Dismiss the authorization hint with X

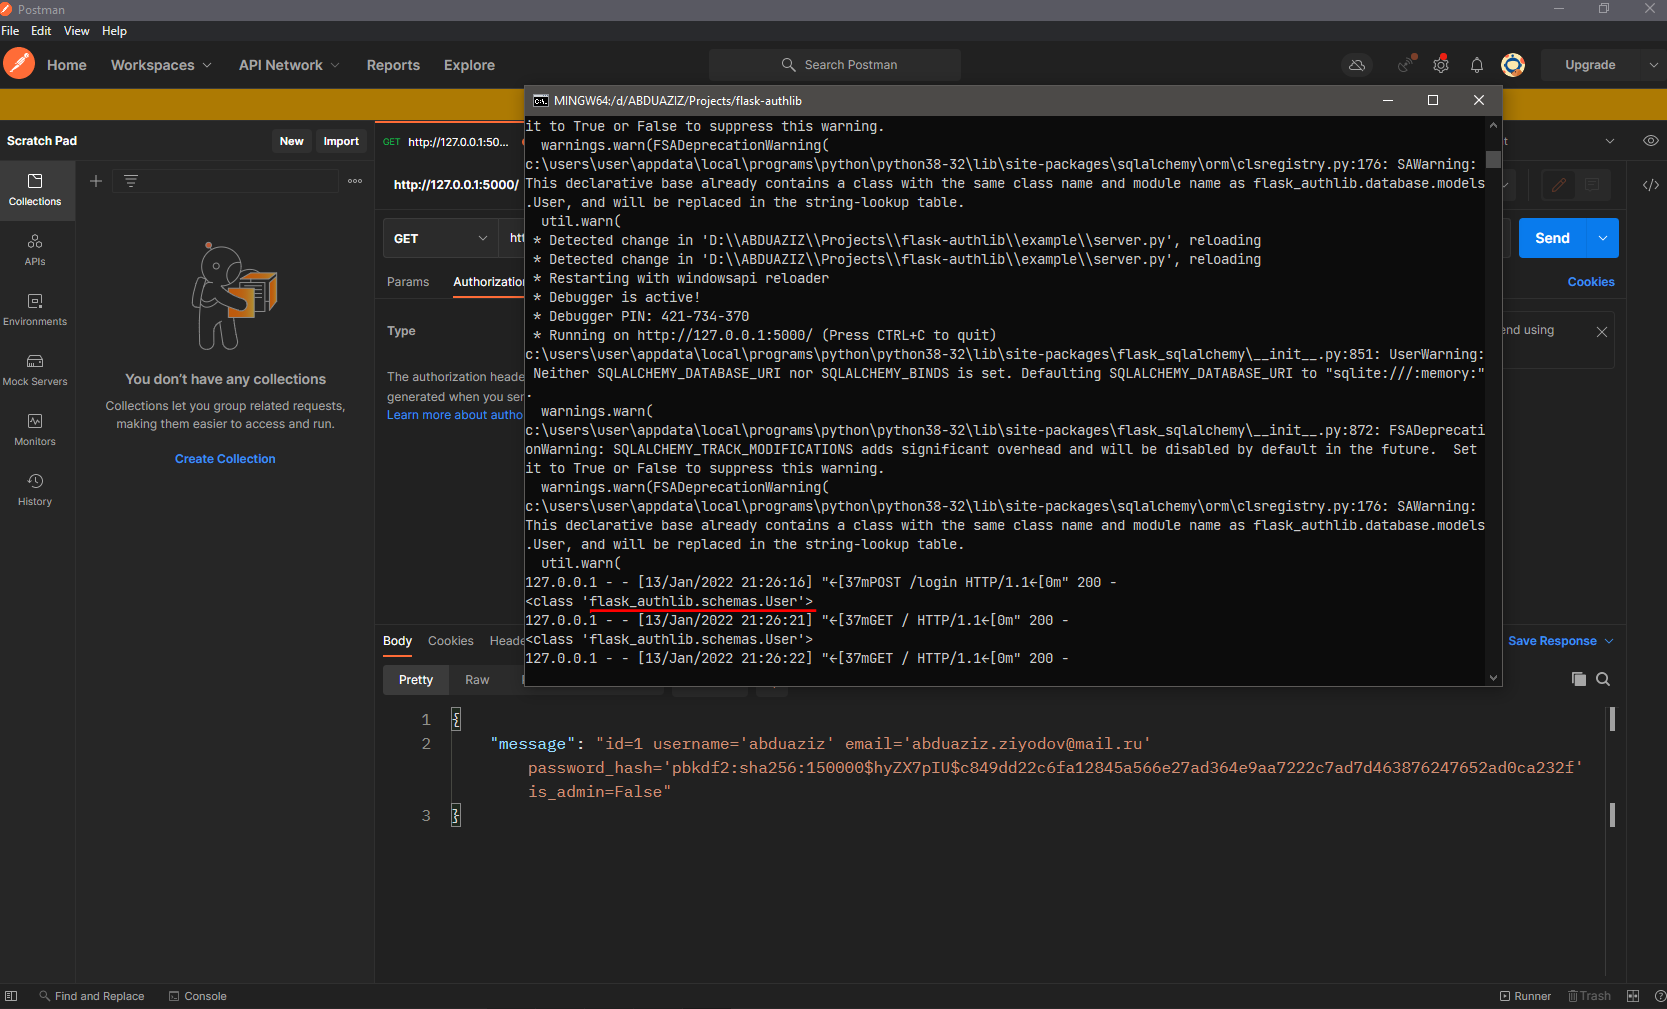(1602, 332)
